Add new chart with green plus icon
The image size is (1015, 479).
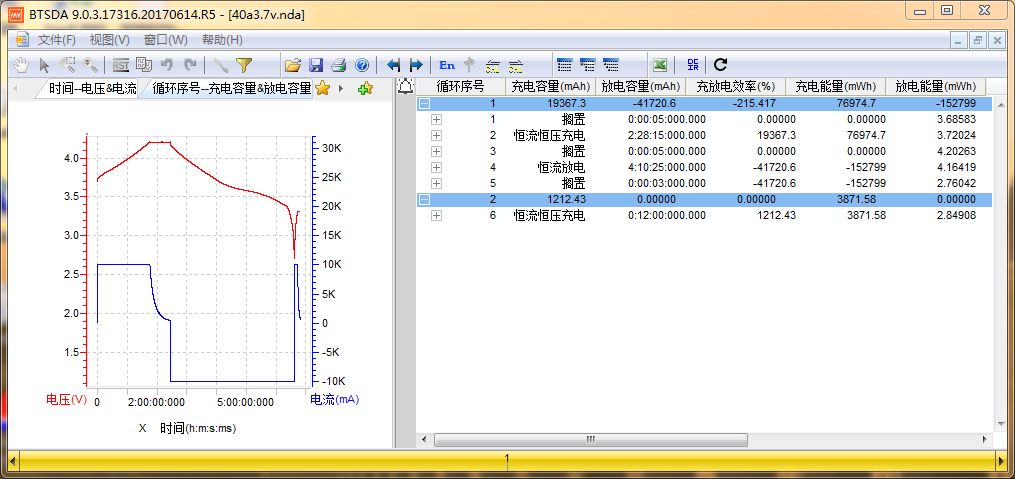pyautogui.click(x=365, y=89)
